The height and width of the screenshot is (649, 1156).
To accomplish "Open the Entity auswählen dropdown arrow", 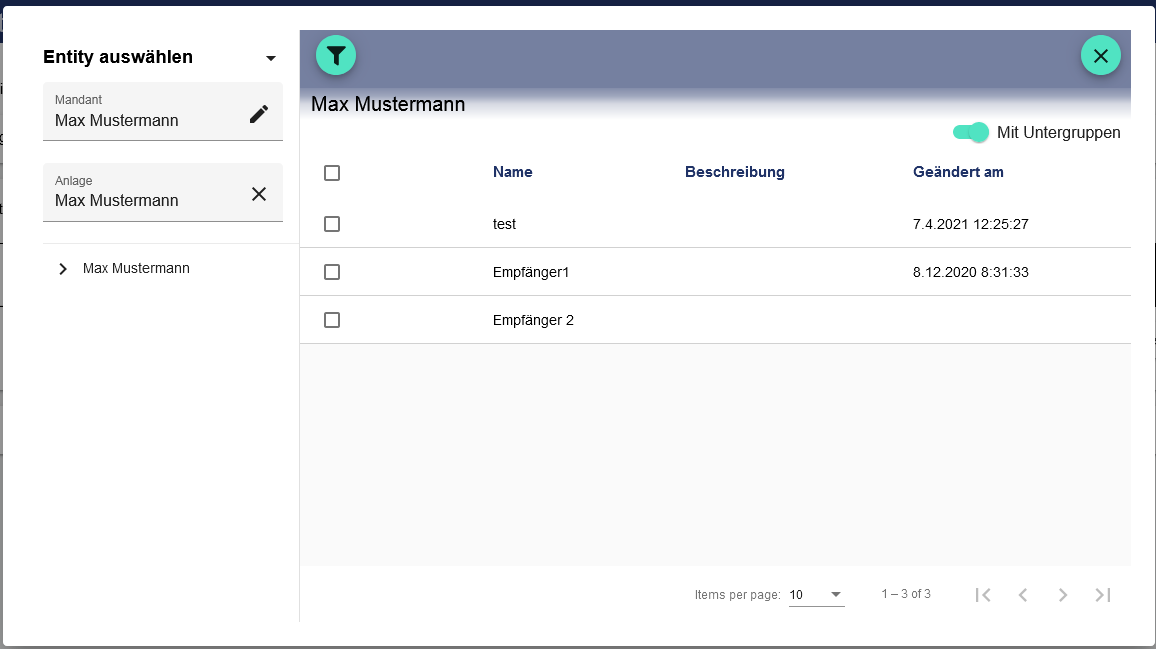I will point(270,58).
